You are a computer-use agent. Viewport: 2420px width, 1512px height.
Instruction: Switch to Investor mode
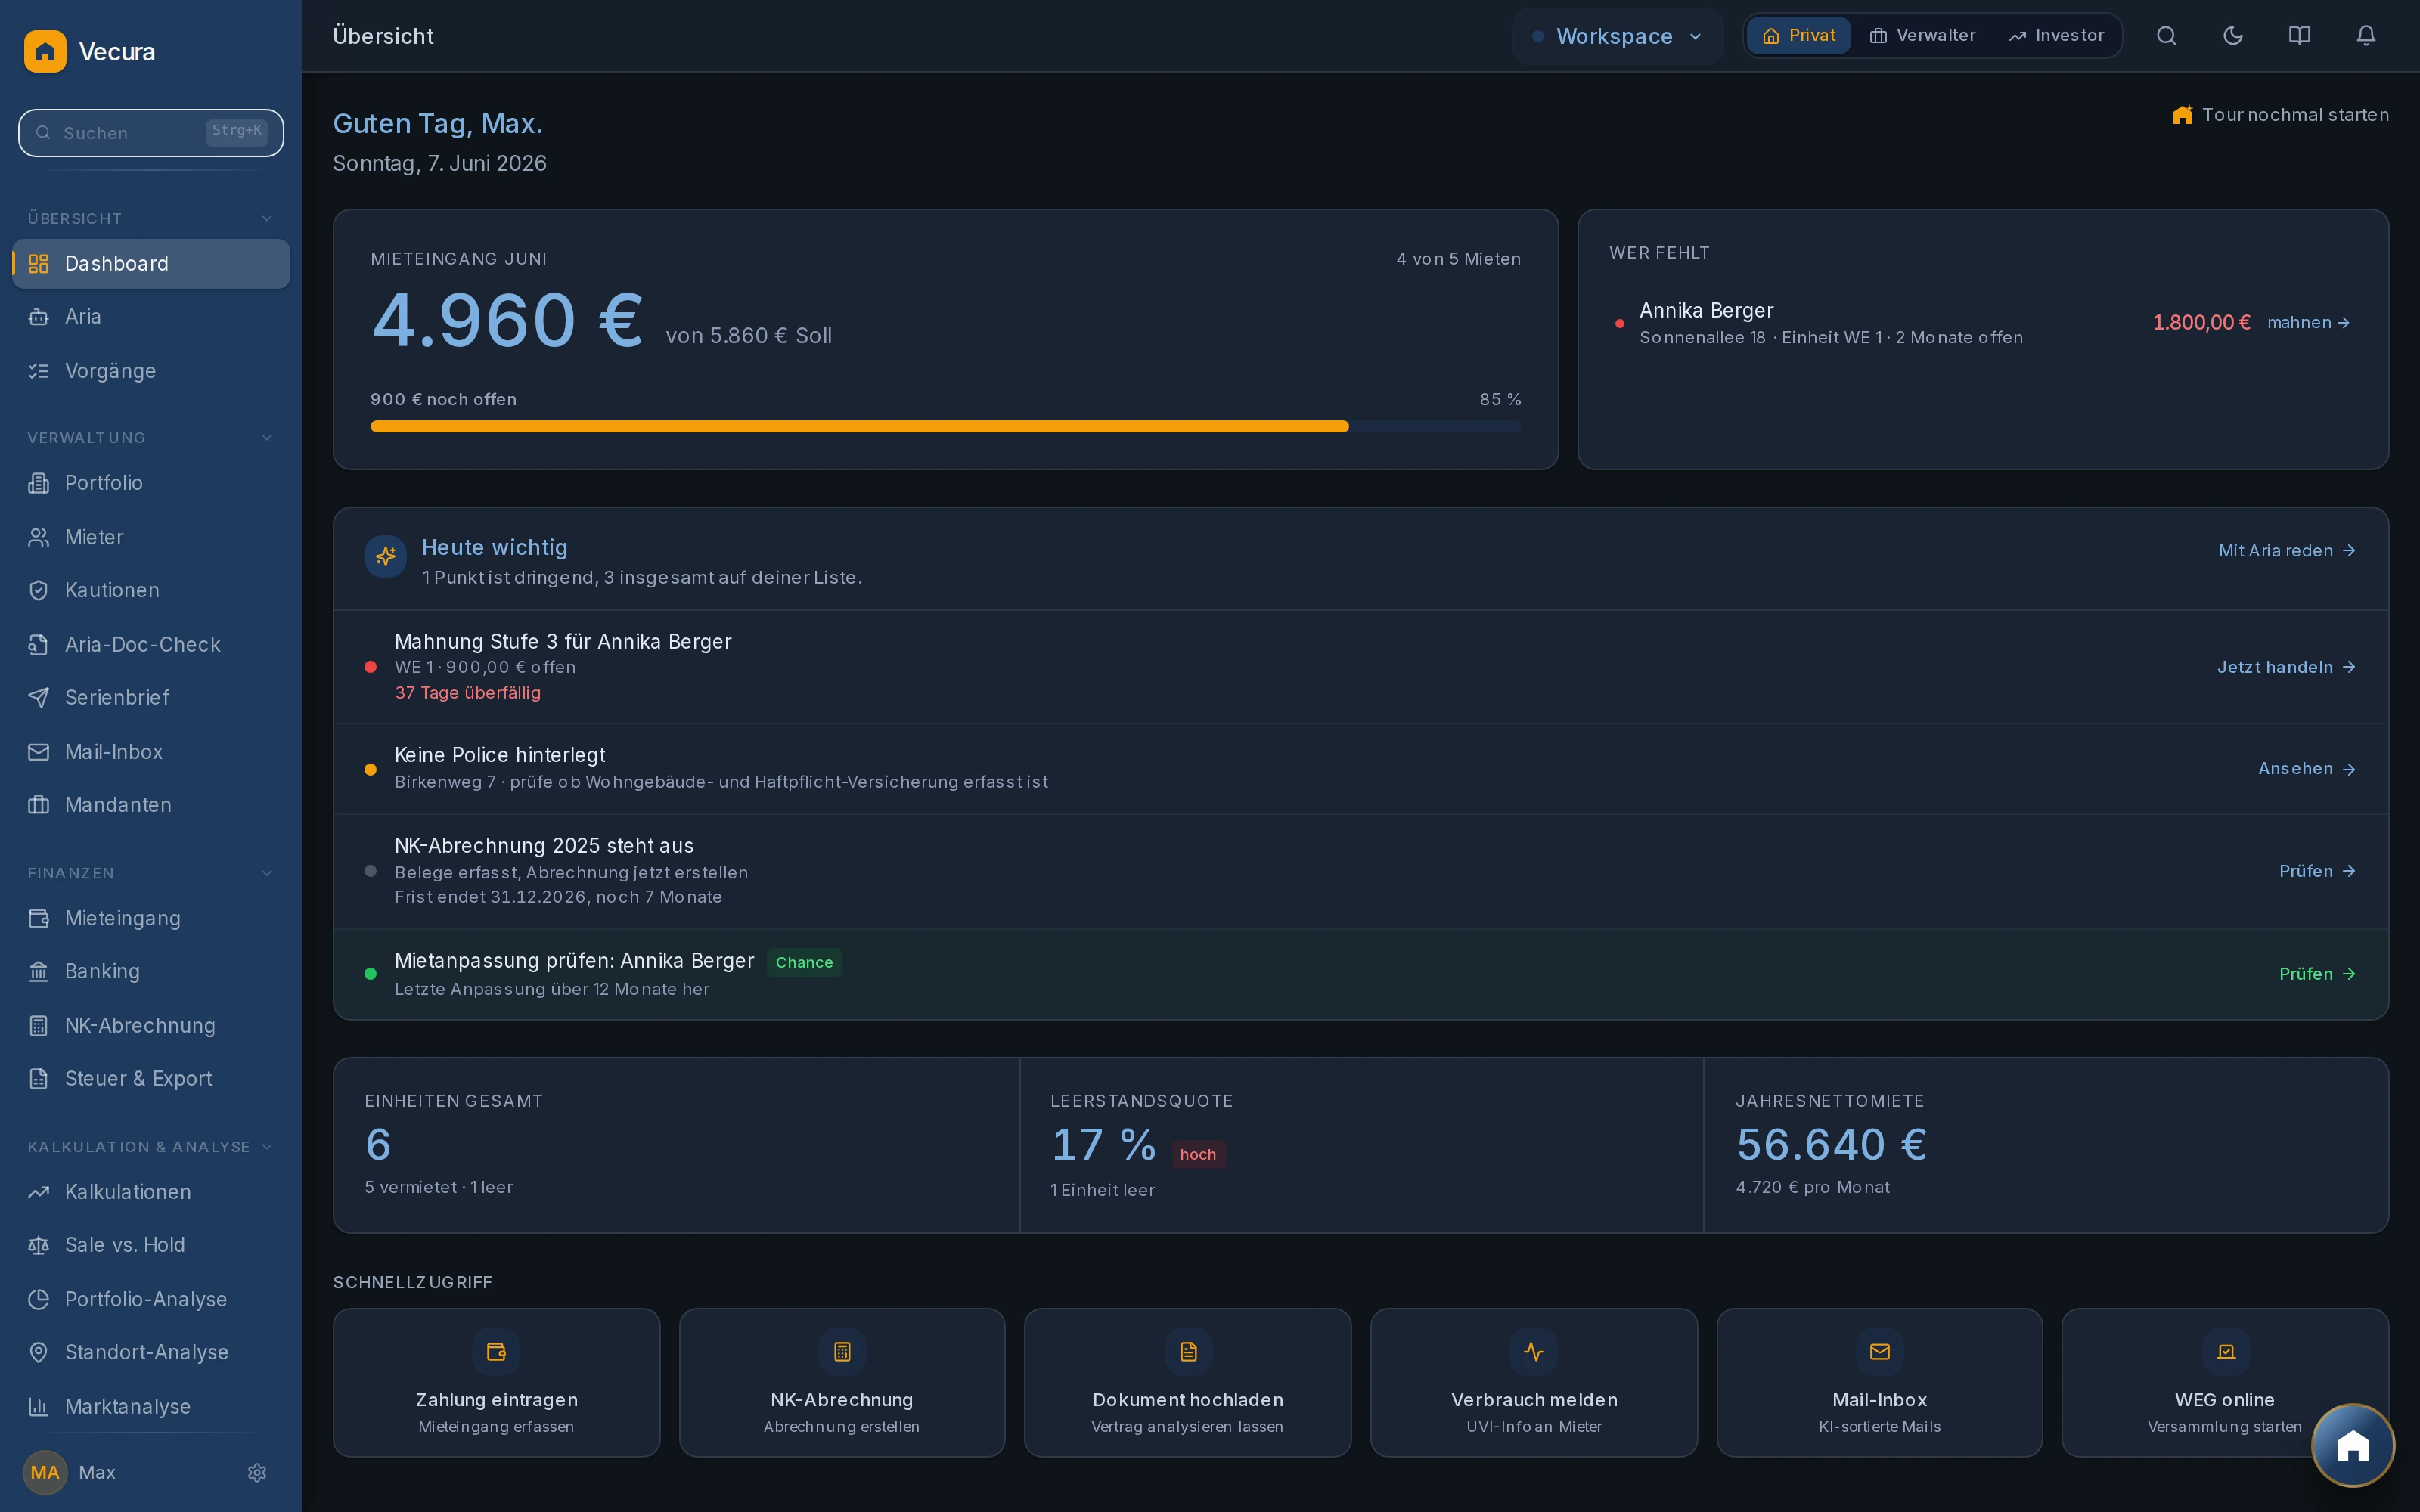click(2056, 36)
